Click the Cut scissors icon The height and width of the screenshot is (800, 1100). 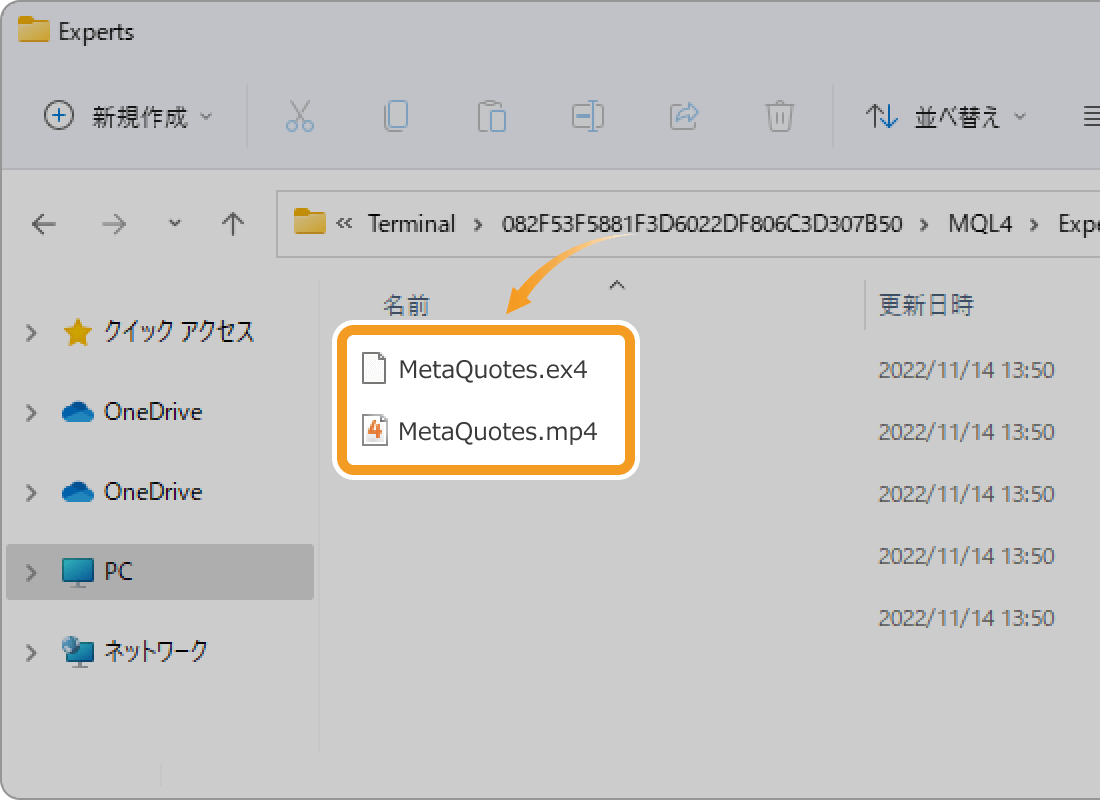point(300,116)
